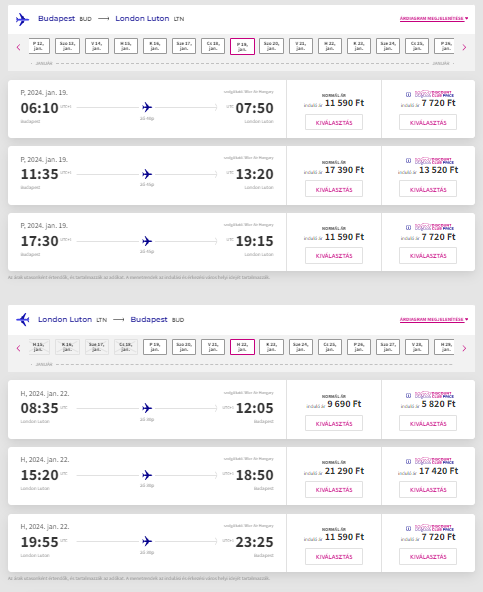Select discount fare 7 720 Ft for 17:30 flight

428,256
